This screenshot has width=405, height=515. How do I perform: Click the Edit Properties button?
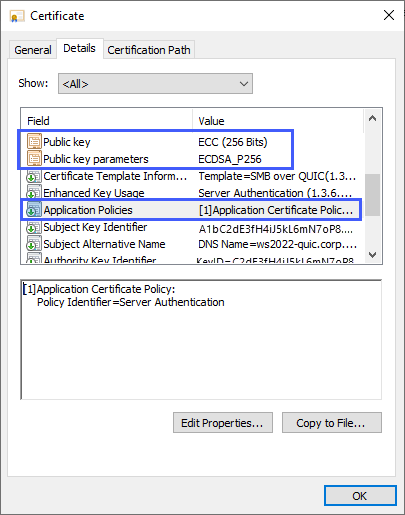point(223,423)
